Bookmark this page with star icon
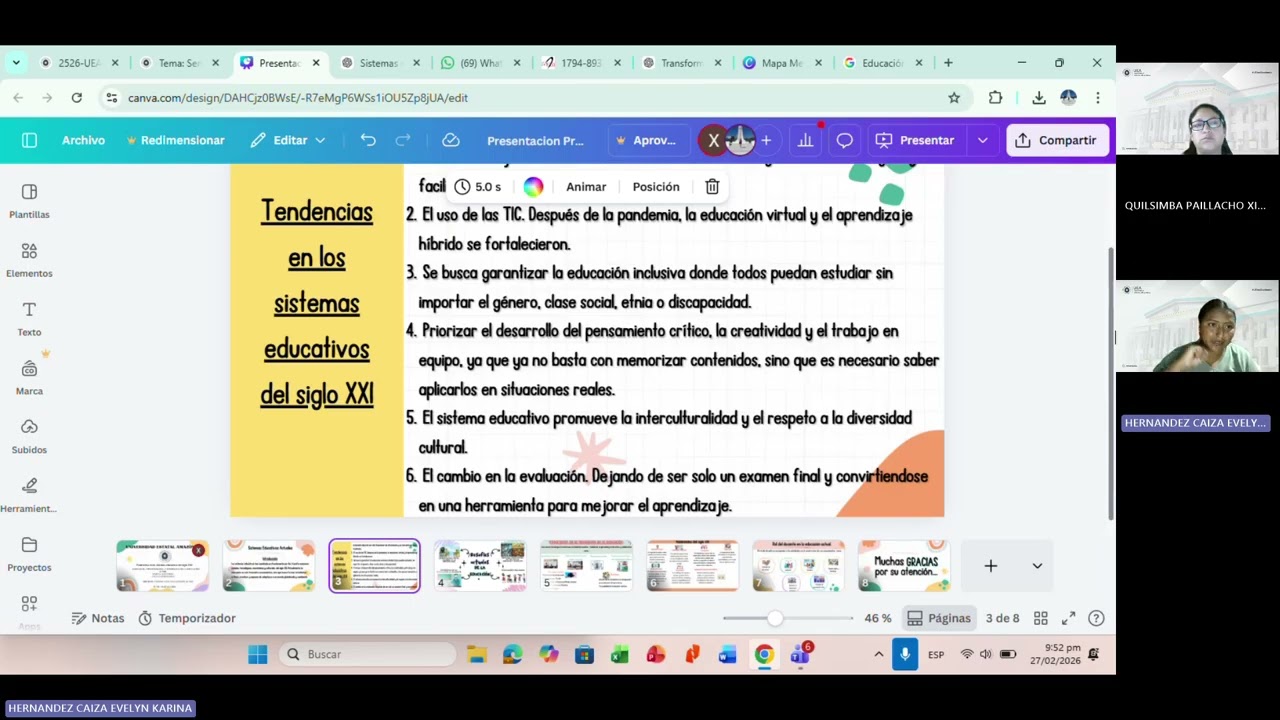The width and height of the screenshot is (1280, 720). tap(954, 98)
